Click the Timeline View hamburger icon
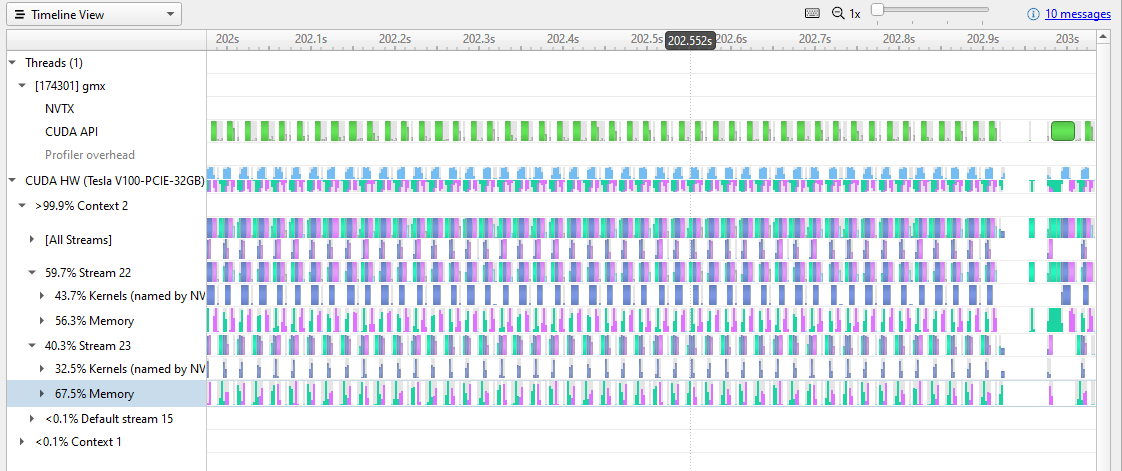The image size is (1122, 471). point(20,14)
